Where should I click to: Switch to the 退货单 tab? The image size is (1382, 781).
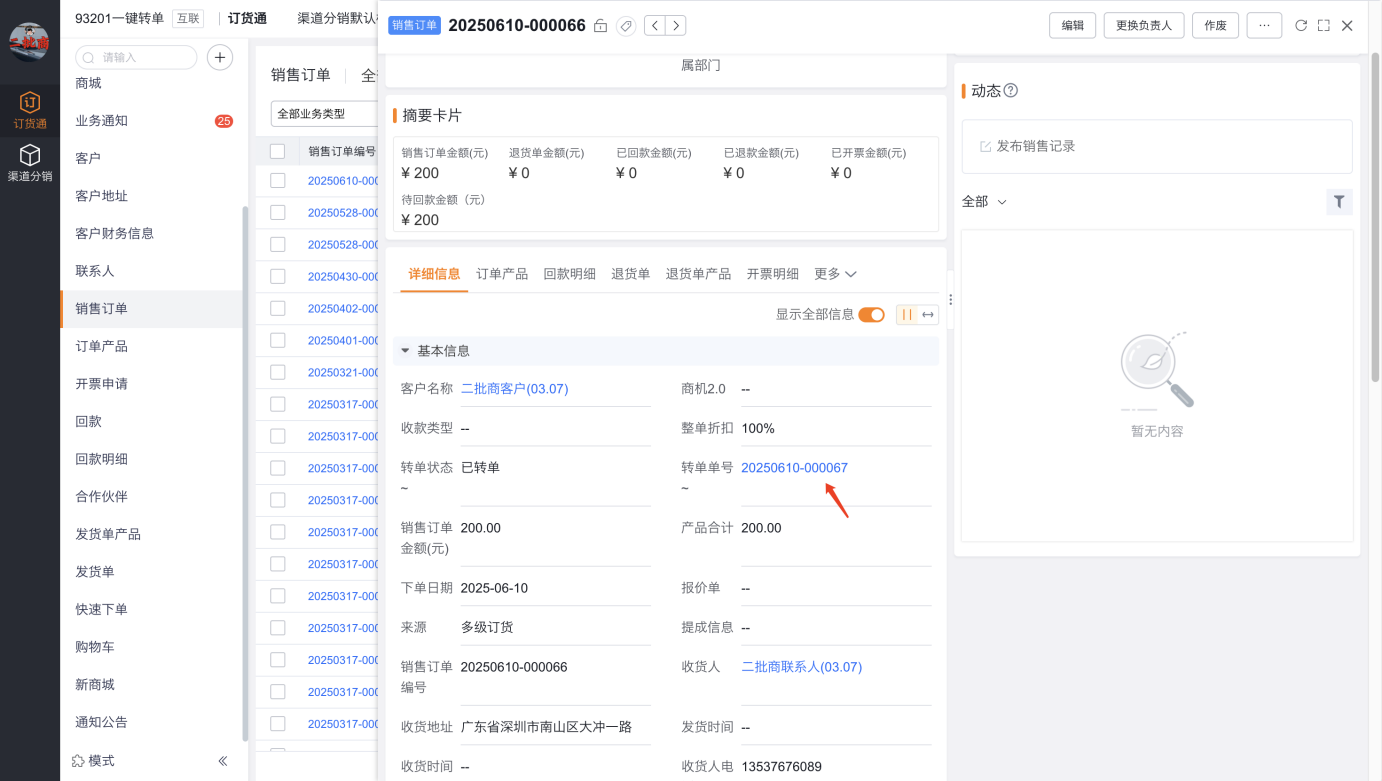point(631,274)
